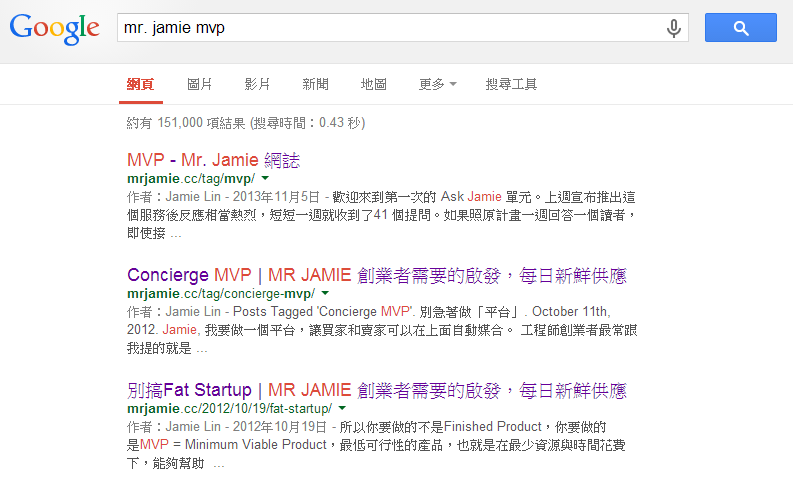
Task: Expand the 更多 dropdown menu
Action: (437, 84)
